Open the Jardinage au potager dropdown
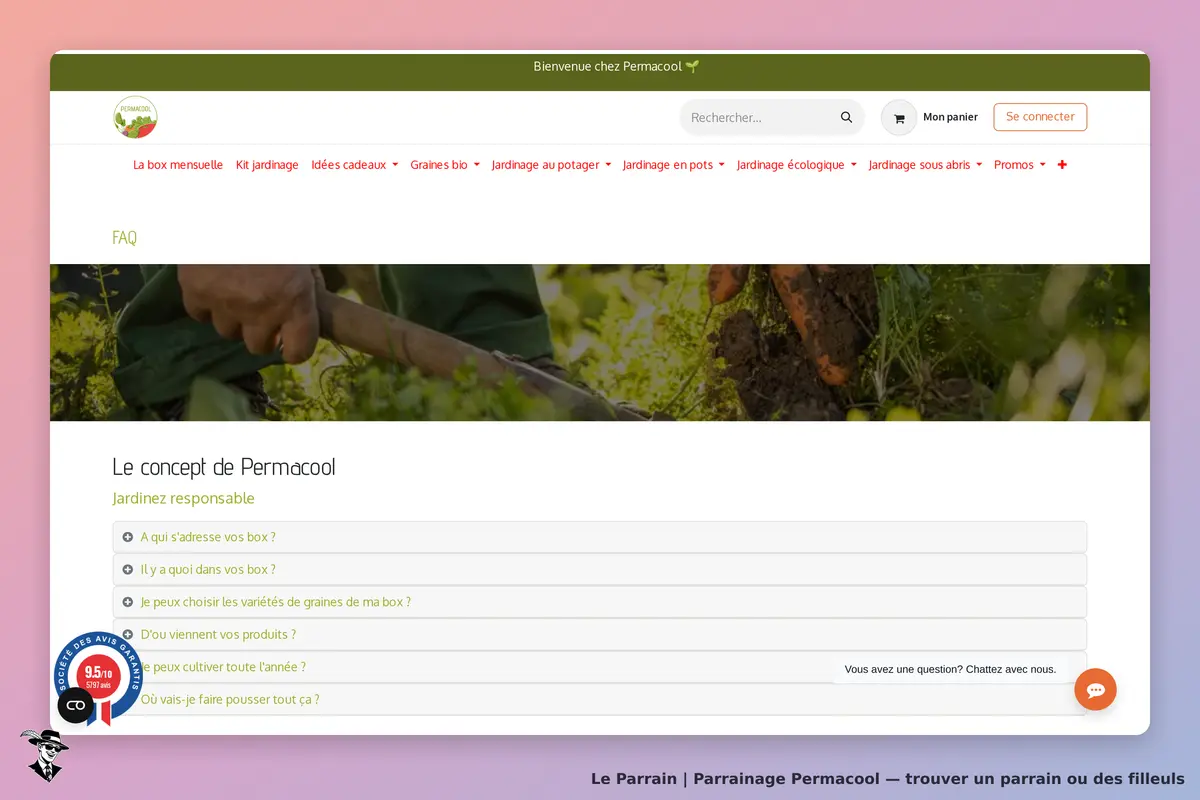Viewport: 1200px width, 800px height. point(551,165)
